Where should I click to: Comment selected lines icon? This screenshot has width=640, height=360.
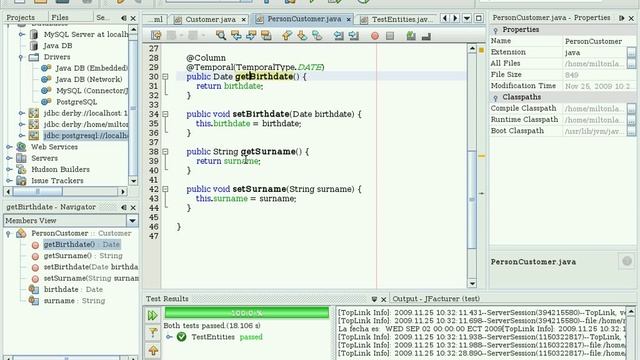point(411,36)
